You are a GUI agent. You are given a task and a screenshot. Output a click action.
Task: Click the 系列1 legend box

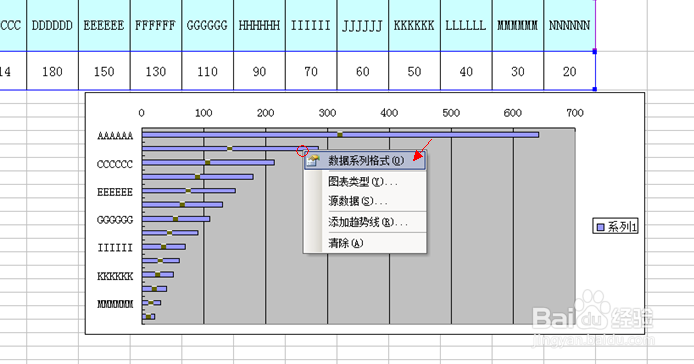pyautogui.click(x=615, y=227)
